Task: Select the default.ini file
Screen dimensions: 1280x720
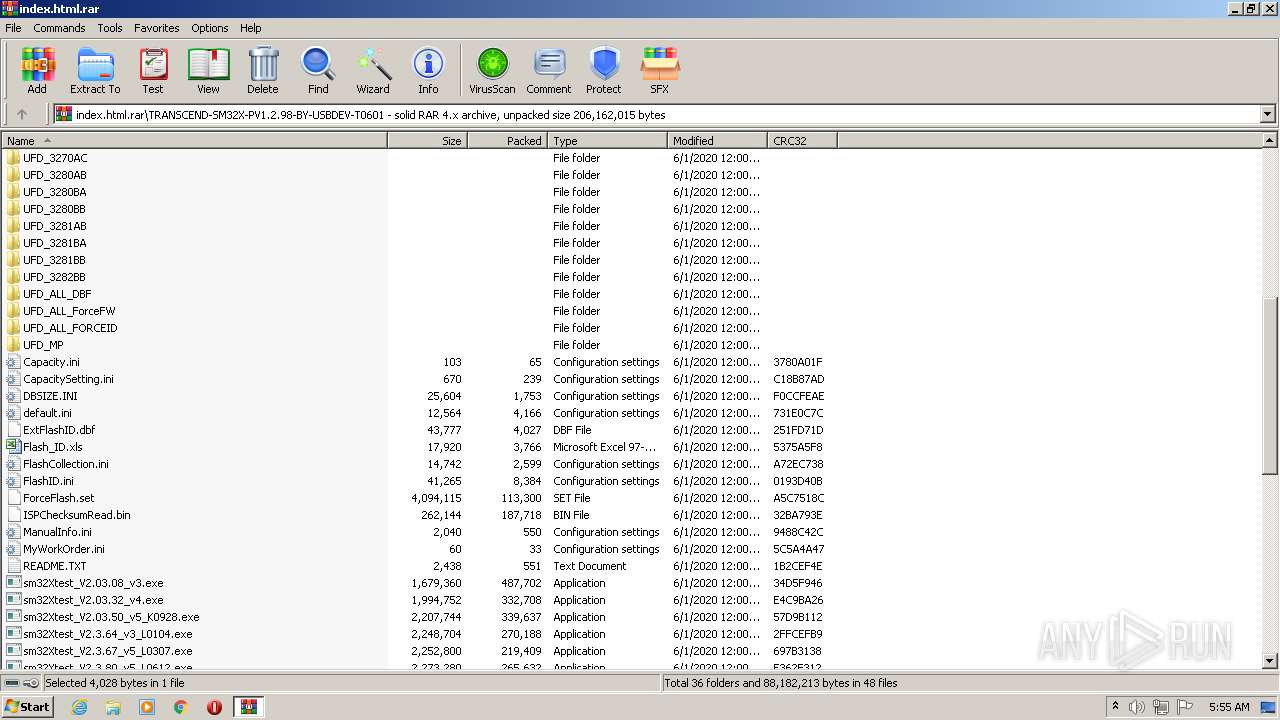Action: pyautogui.click(x=47, y=413)
